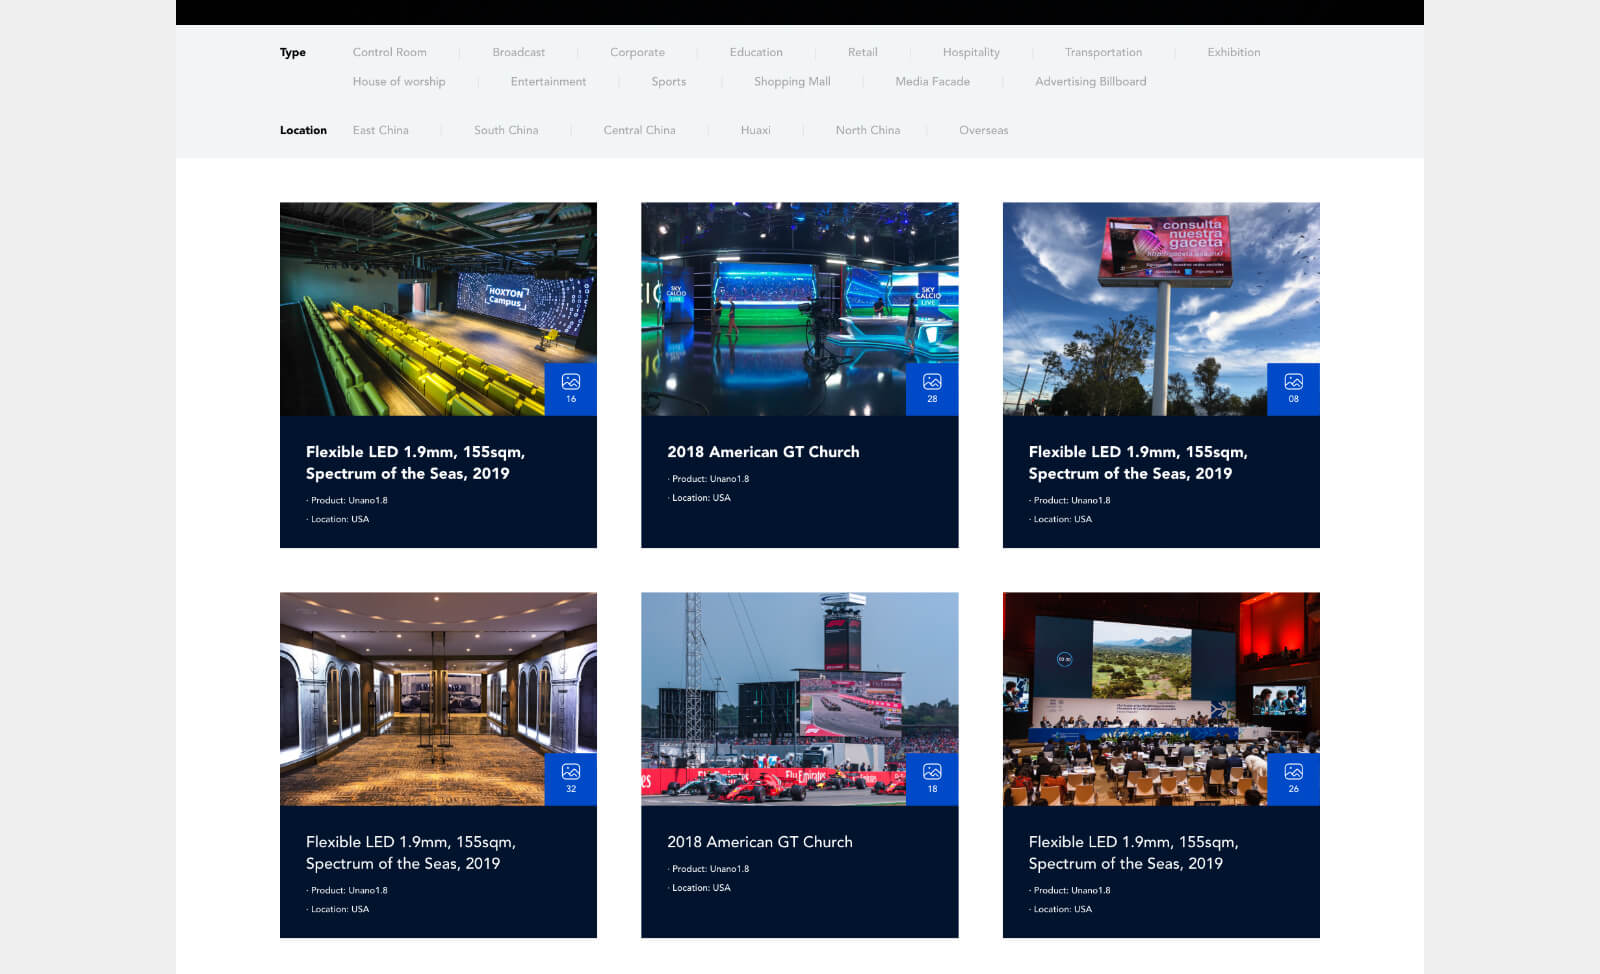Image resolution: width=1600 pixels, height=974 pixels.
Task: Filter projects by Advertising Billboard
Action: (1090, 82)
